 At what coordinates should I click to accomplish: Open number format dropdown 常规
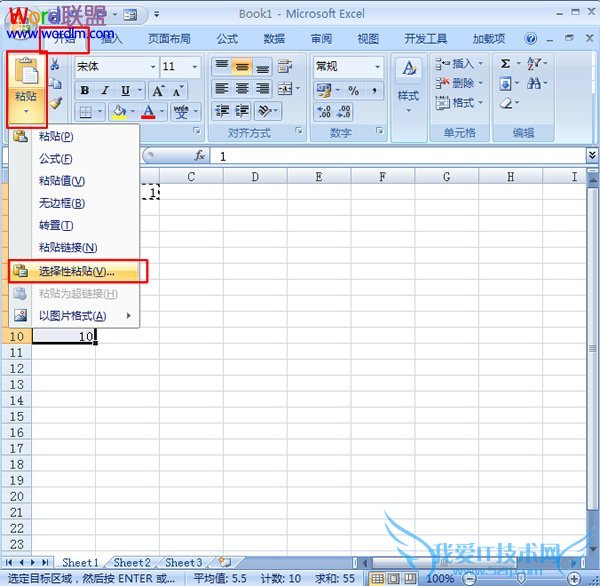click(377, 67)
